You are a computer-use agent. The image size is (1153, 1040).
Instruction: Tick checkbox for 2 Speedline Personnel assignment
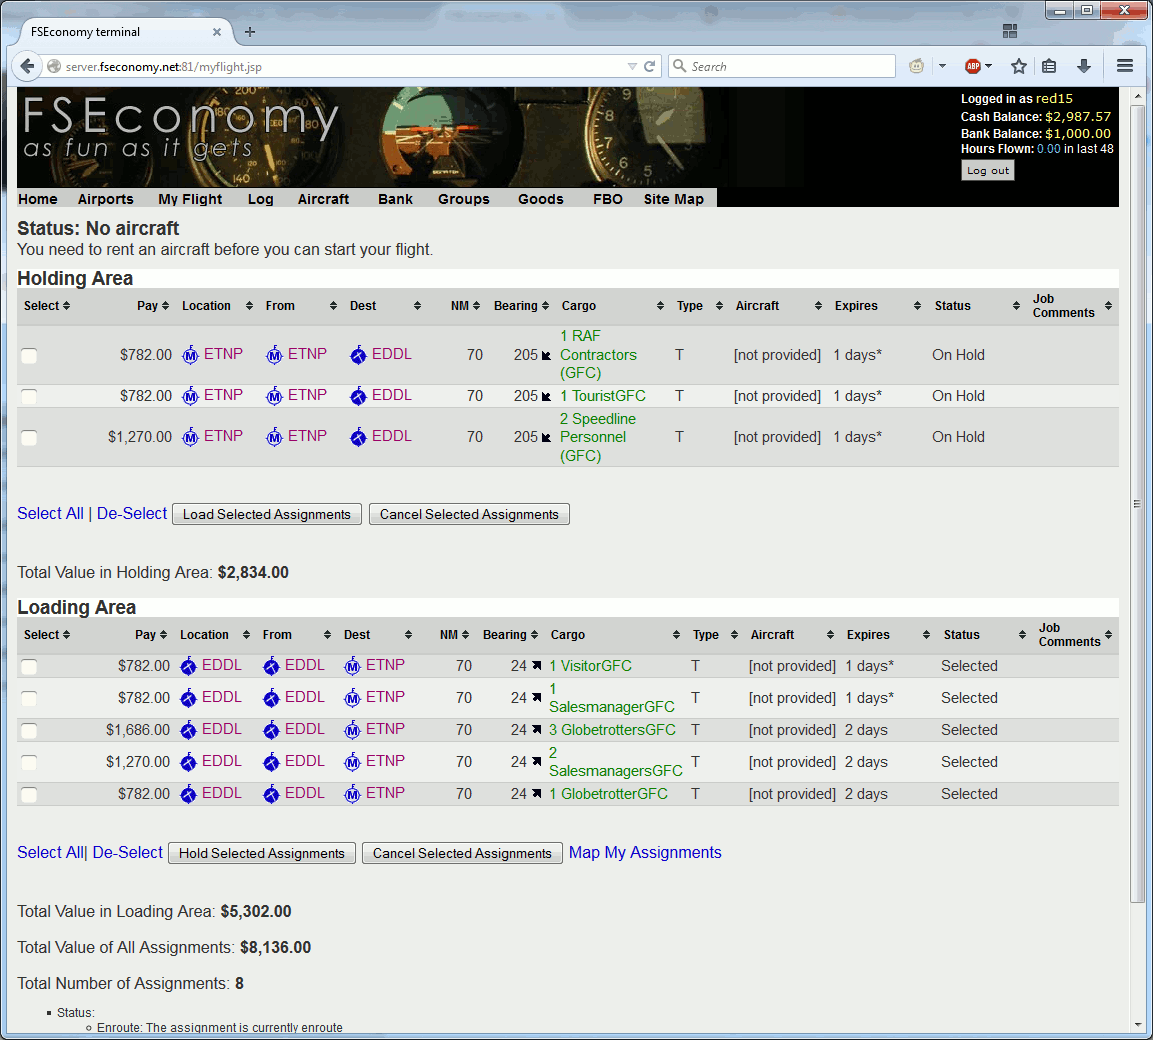29,438
